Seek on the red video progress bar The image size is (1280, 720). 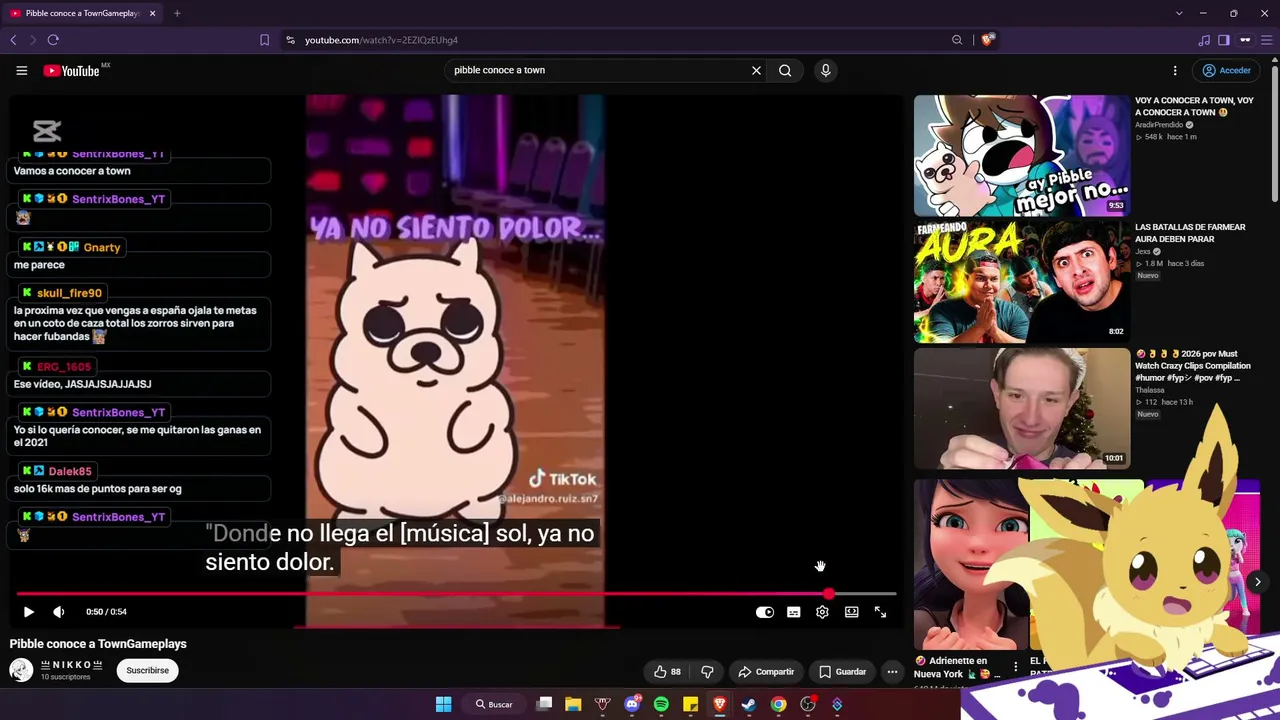click(456, 594)
